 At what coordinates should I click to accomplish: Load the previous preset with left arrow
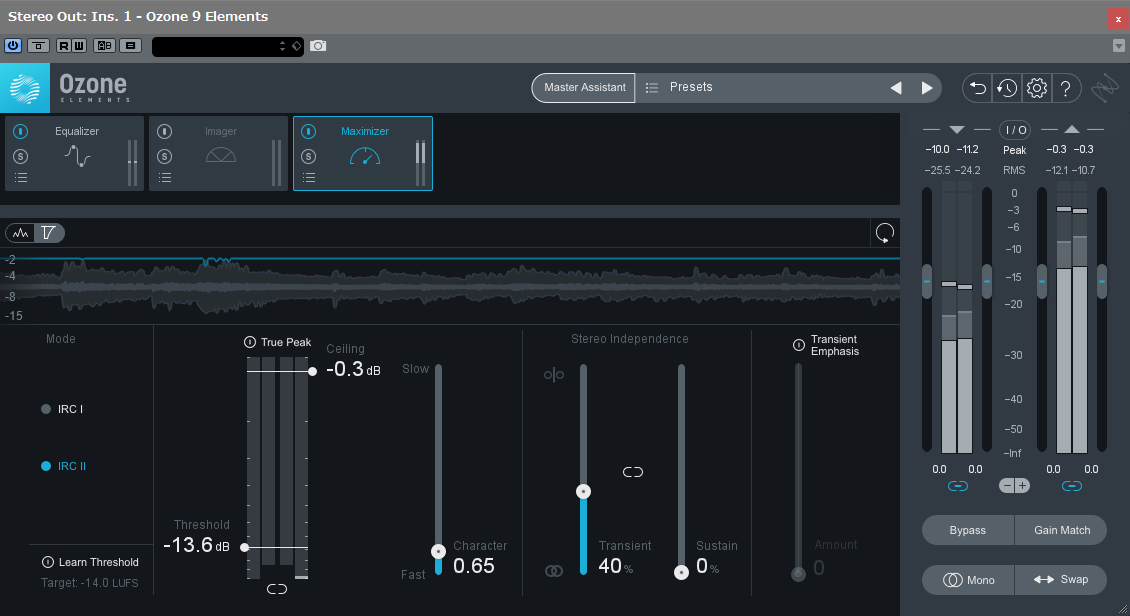pos(896,88)
